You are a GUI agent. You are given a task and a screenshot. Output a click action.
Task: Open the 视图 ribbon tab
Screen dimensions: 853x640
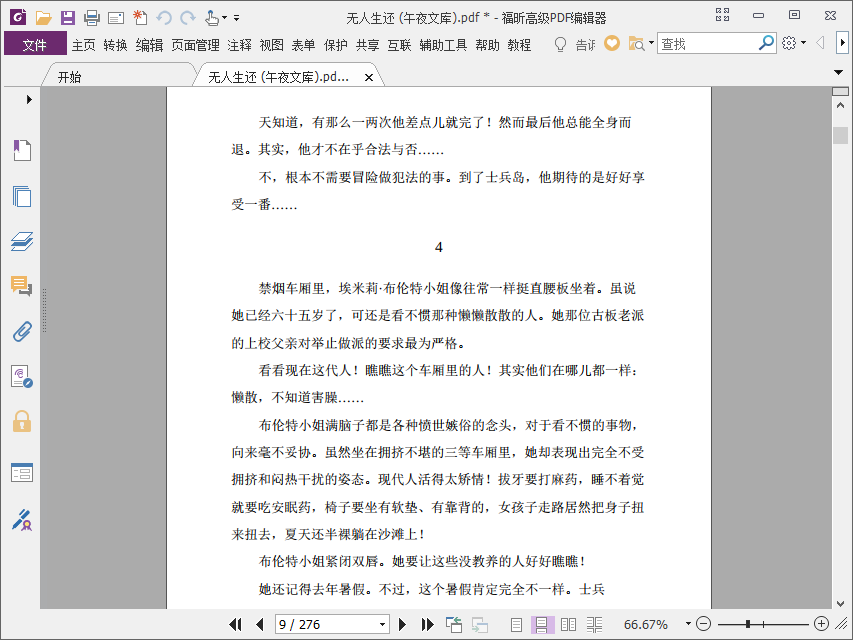point(271,45)
